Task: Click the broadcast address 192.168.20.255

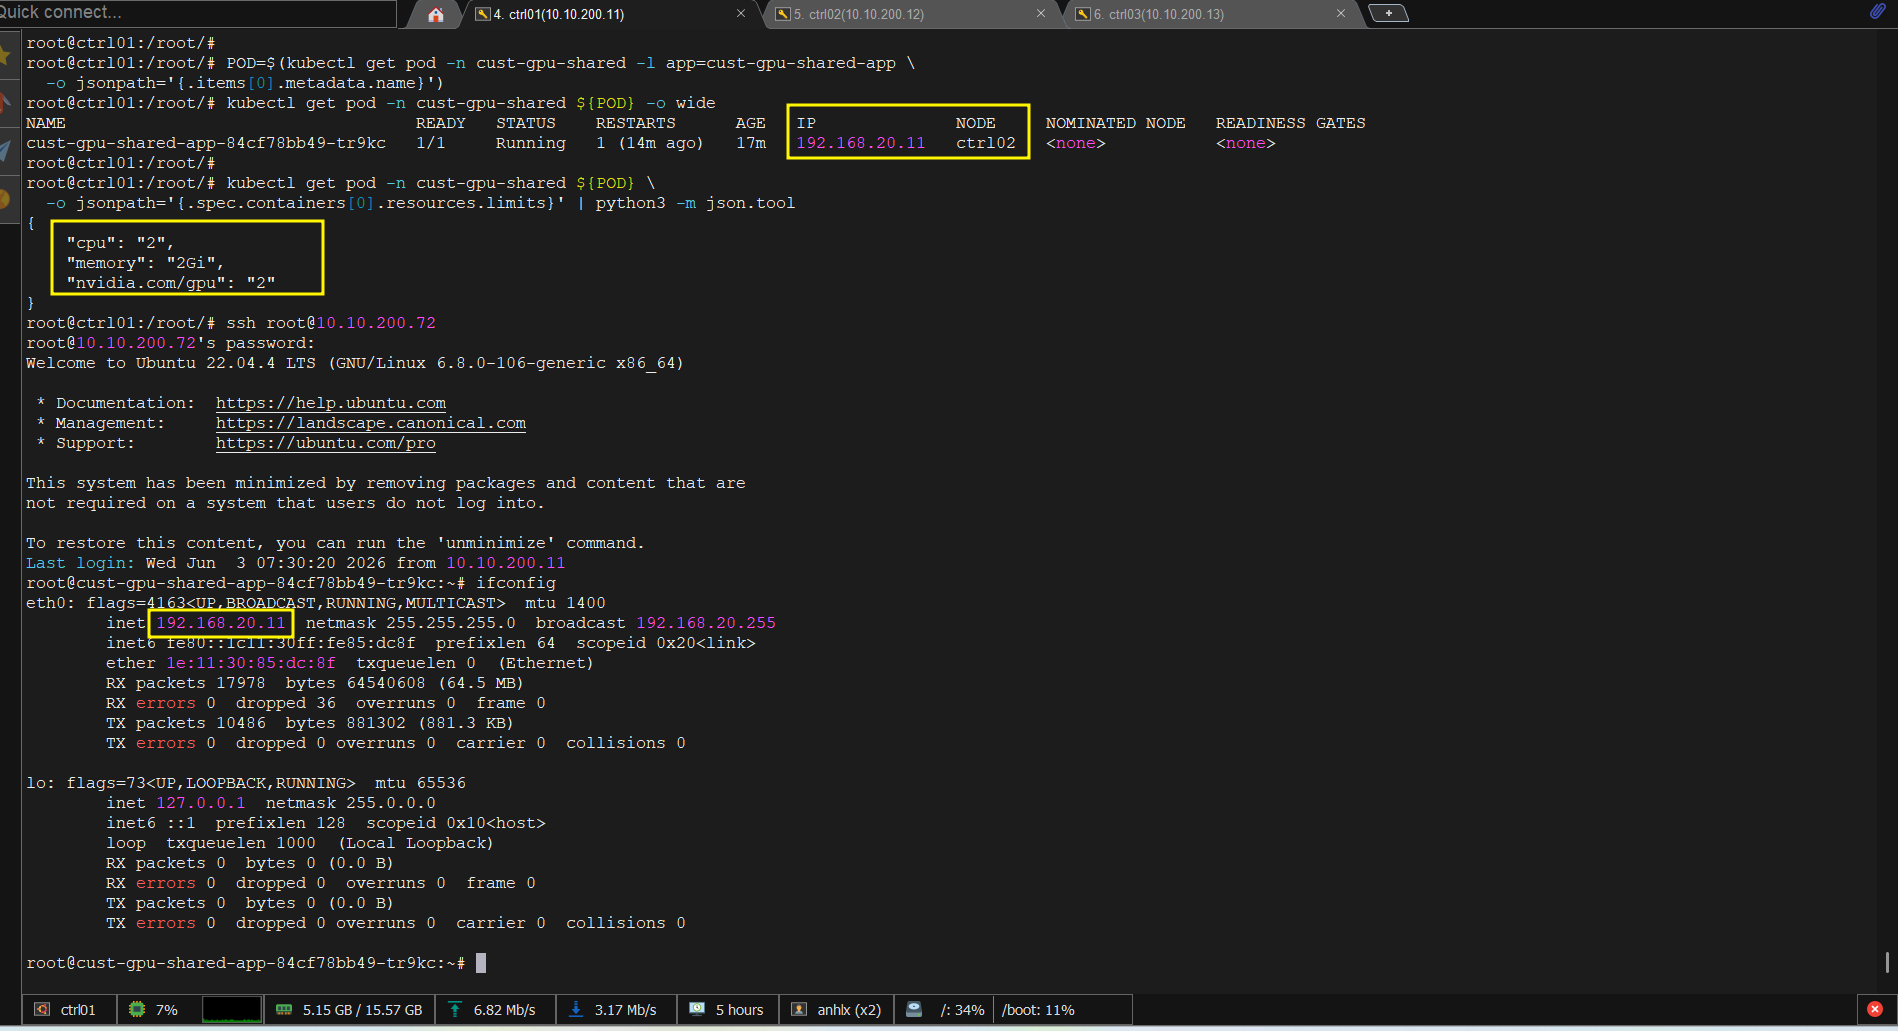Action: 706,623
